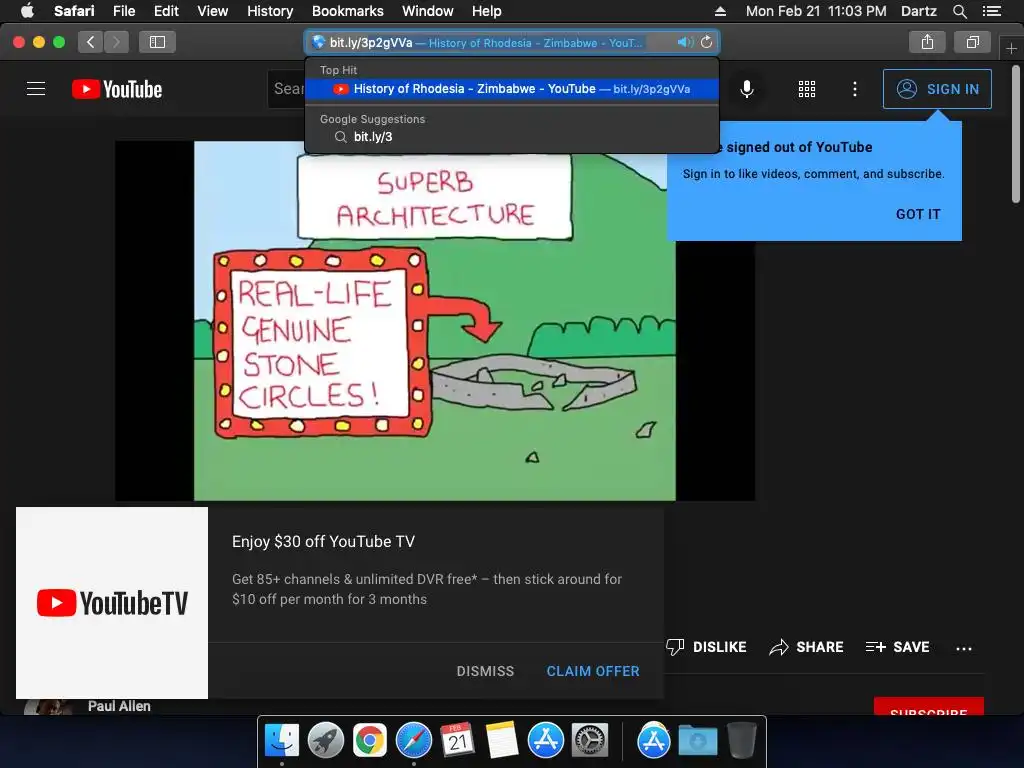Open Safari compass icon in Dock
The width and height of the screenshot is (1024, 768).
[413, 741]
